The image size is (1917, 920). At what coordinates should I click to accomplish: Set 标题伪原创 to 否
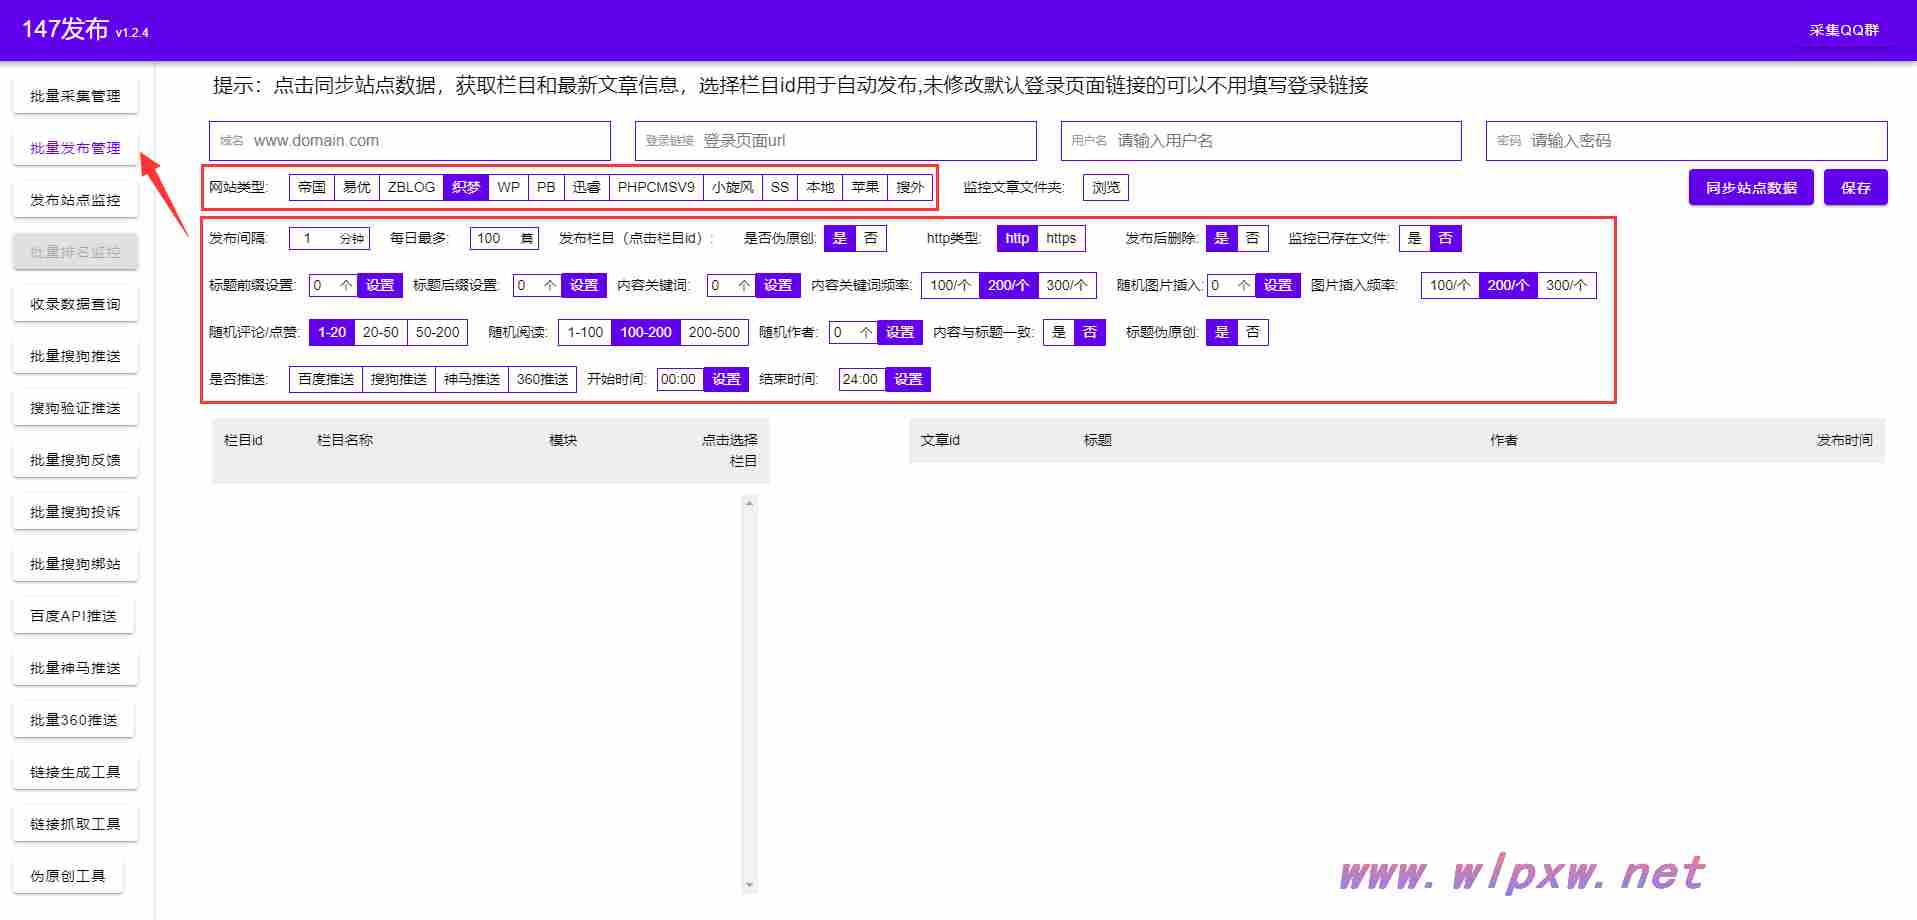1252,332
